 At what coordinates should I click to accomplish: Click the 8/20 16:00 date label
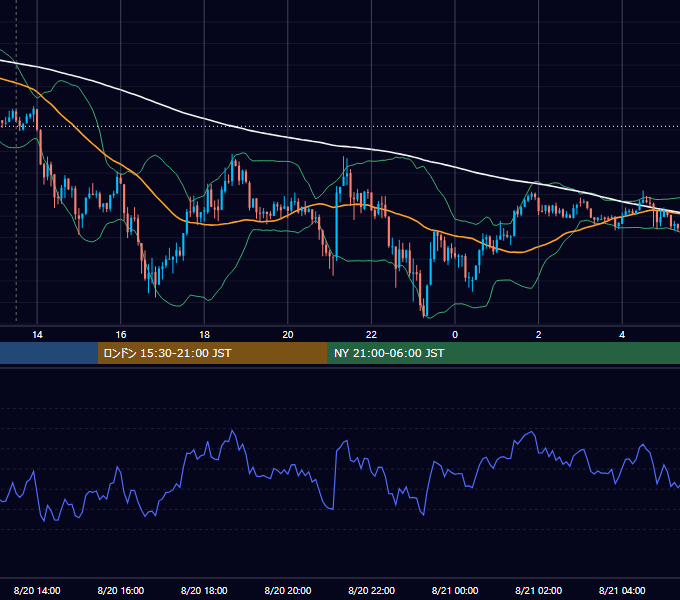coord(121,590)
